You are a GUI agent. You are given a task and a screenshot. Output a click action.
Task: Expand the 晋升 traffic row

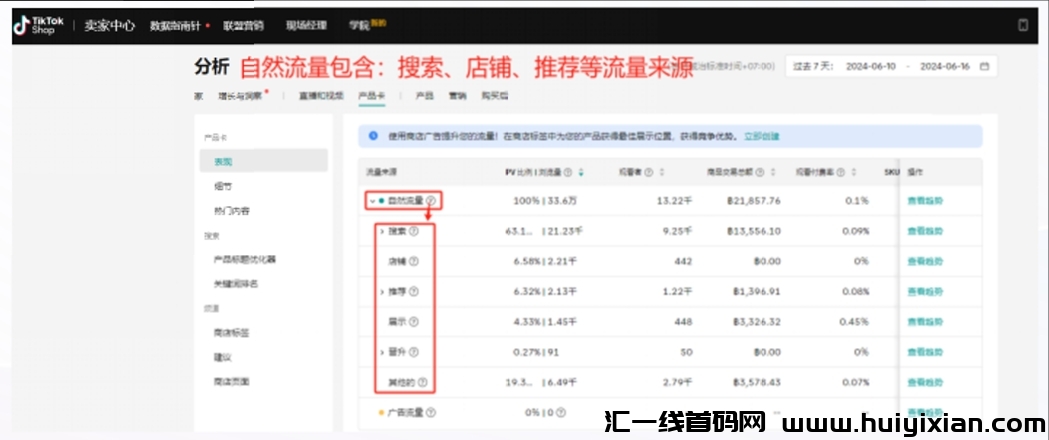point(381,352)
